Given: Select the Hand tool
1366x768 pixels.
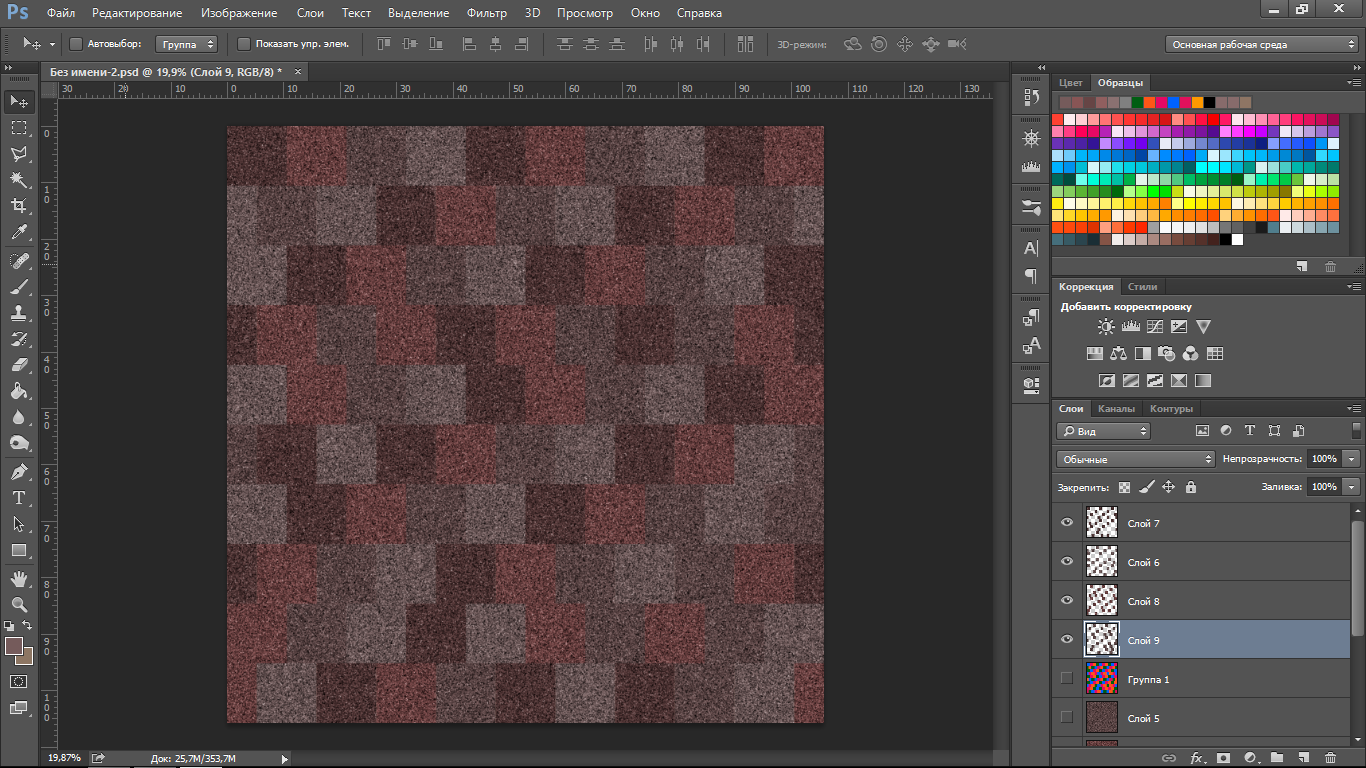Looking at the screenshot, I should [18, 579].
